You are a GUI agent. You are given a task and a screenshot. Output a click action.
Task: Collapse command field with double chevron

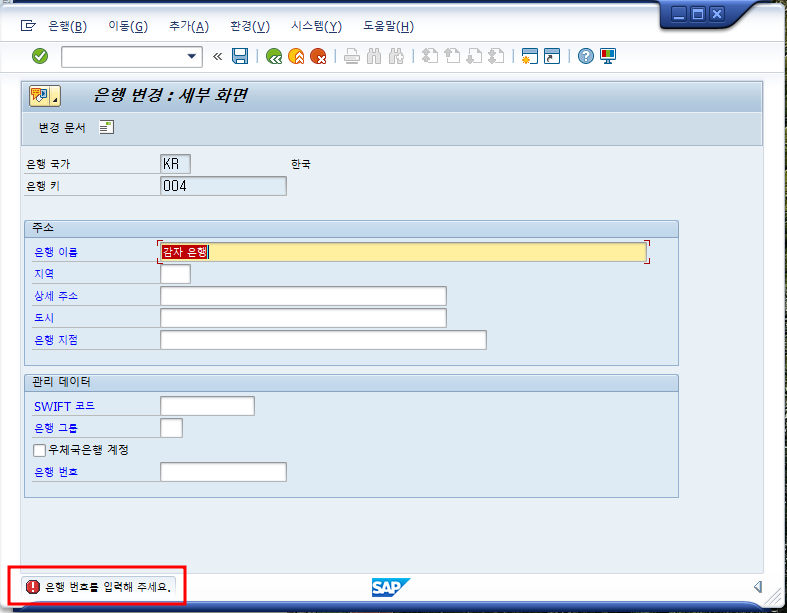217,56
